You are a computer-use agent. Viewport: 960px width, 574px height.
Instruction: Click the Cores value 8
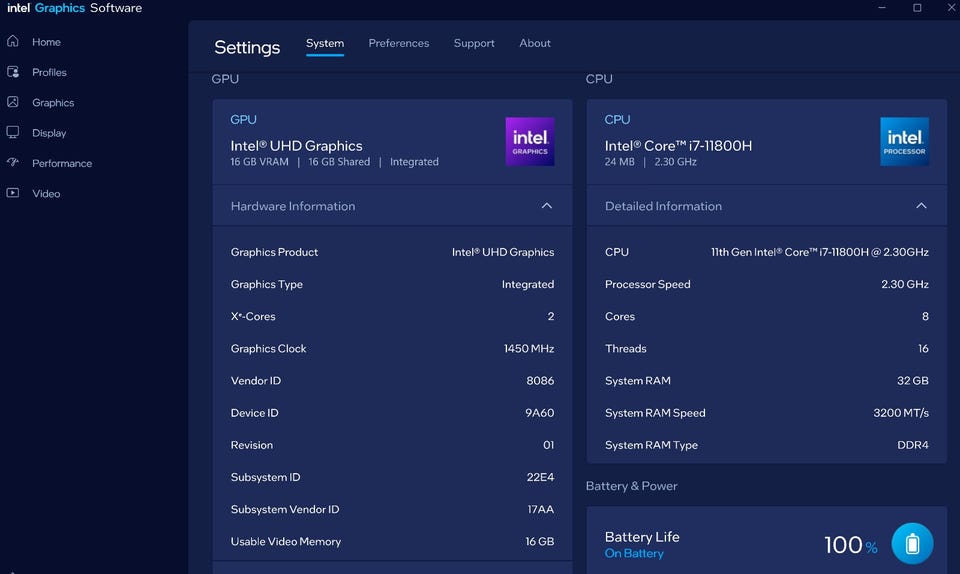(925, 316)
